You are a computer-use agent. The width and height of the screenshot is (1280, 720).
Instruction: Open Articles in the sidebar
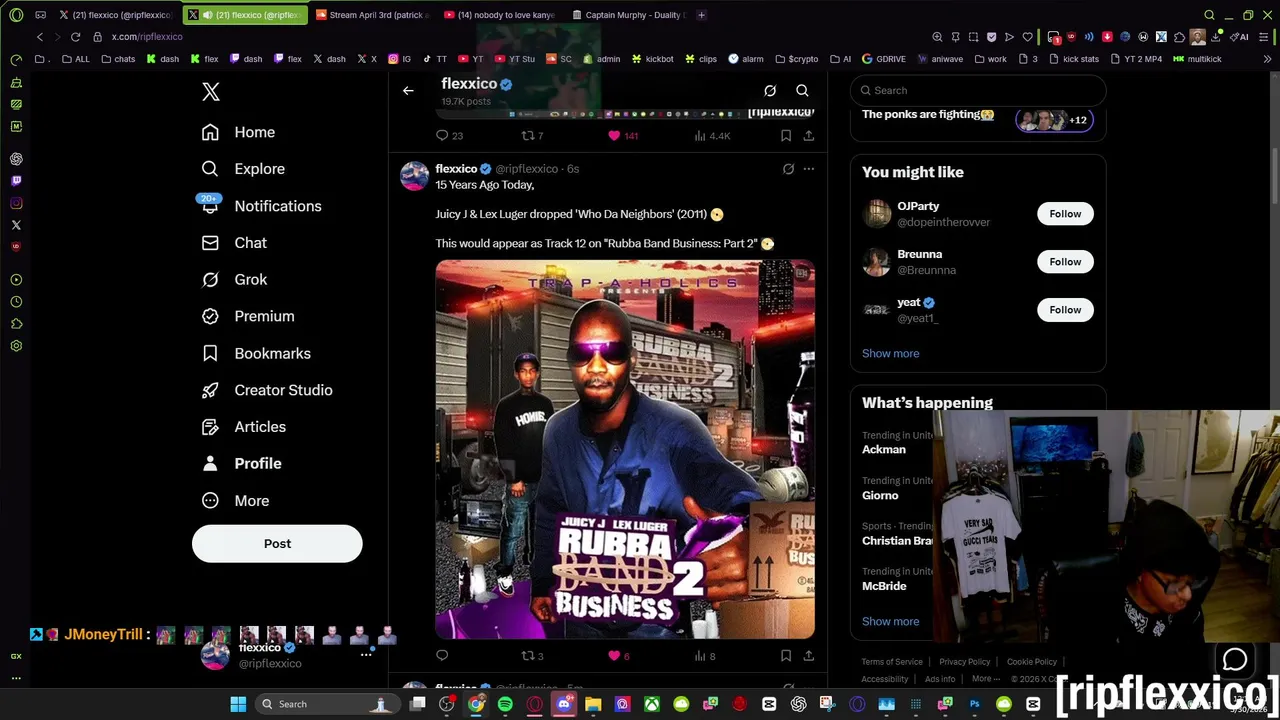click(x=244, y=427)
